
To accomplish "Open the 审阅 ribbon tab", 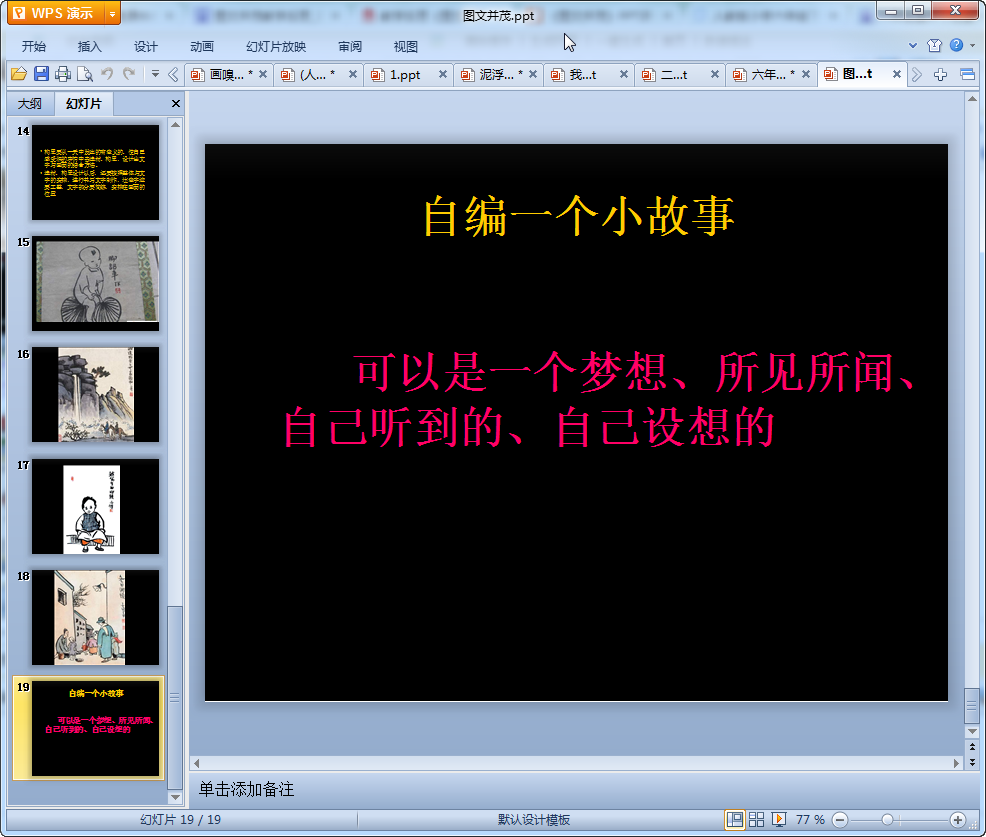I will 350,47.
